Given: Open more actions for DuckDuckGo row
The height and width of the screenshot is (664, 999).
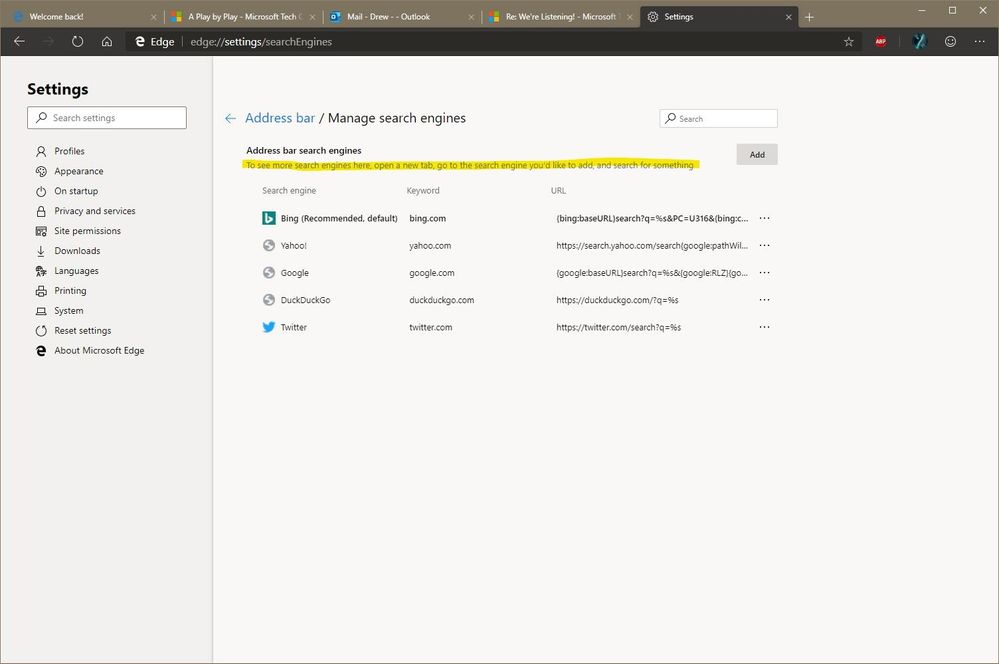Looking at the screenshot, I should pos(765,300).
